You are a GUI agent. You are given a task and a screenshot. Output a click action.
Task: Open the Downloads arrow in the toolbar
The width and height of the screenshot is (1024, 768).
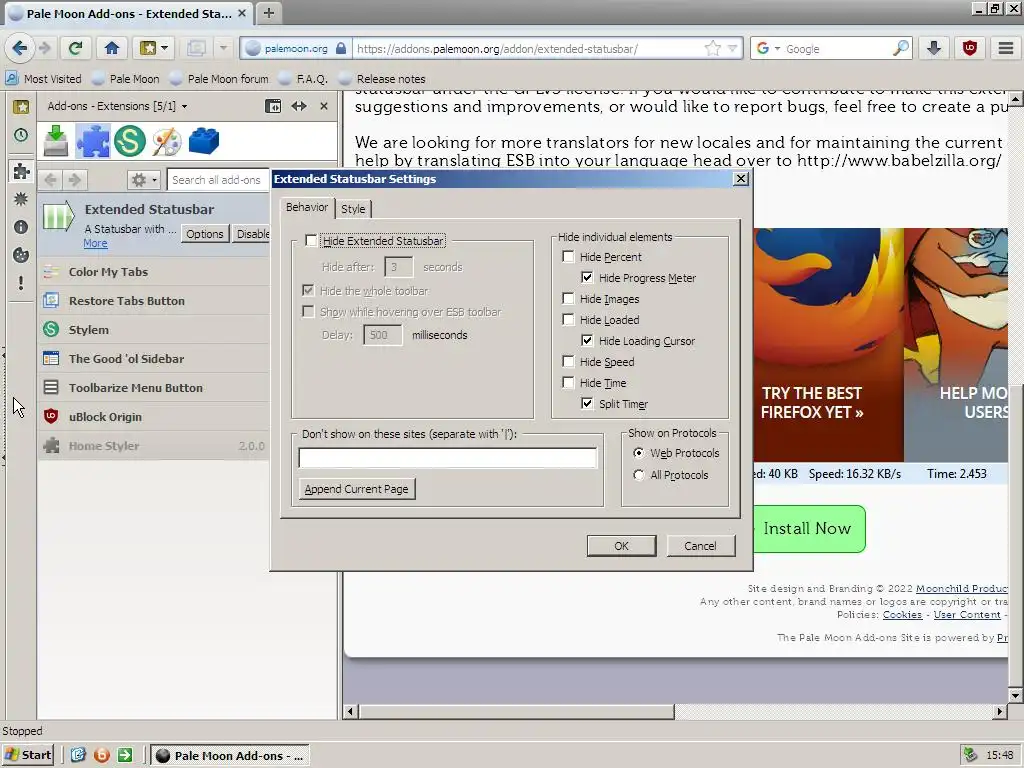tap(934, 48)
